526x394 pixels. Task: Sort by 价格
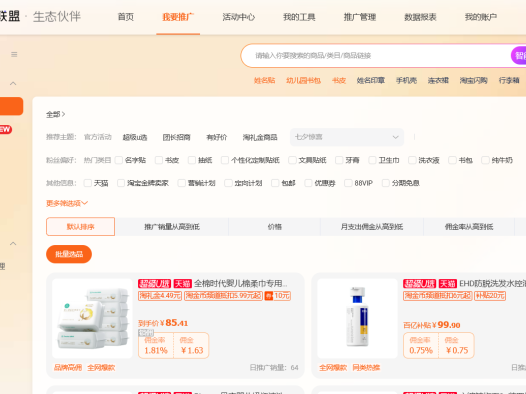point(274,227)
